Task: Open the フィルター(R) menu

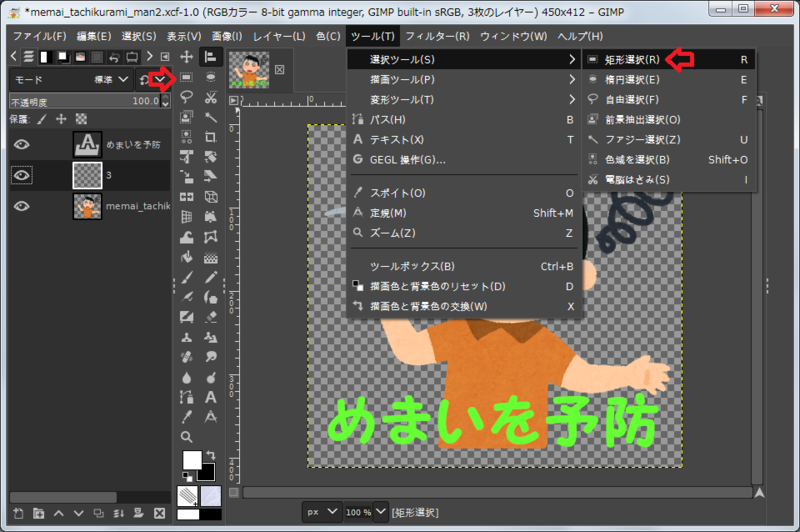Action: [x=437, y=36]
